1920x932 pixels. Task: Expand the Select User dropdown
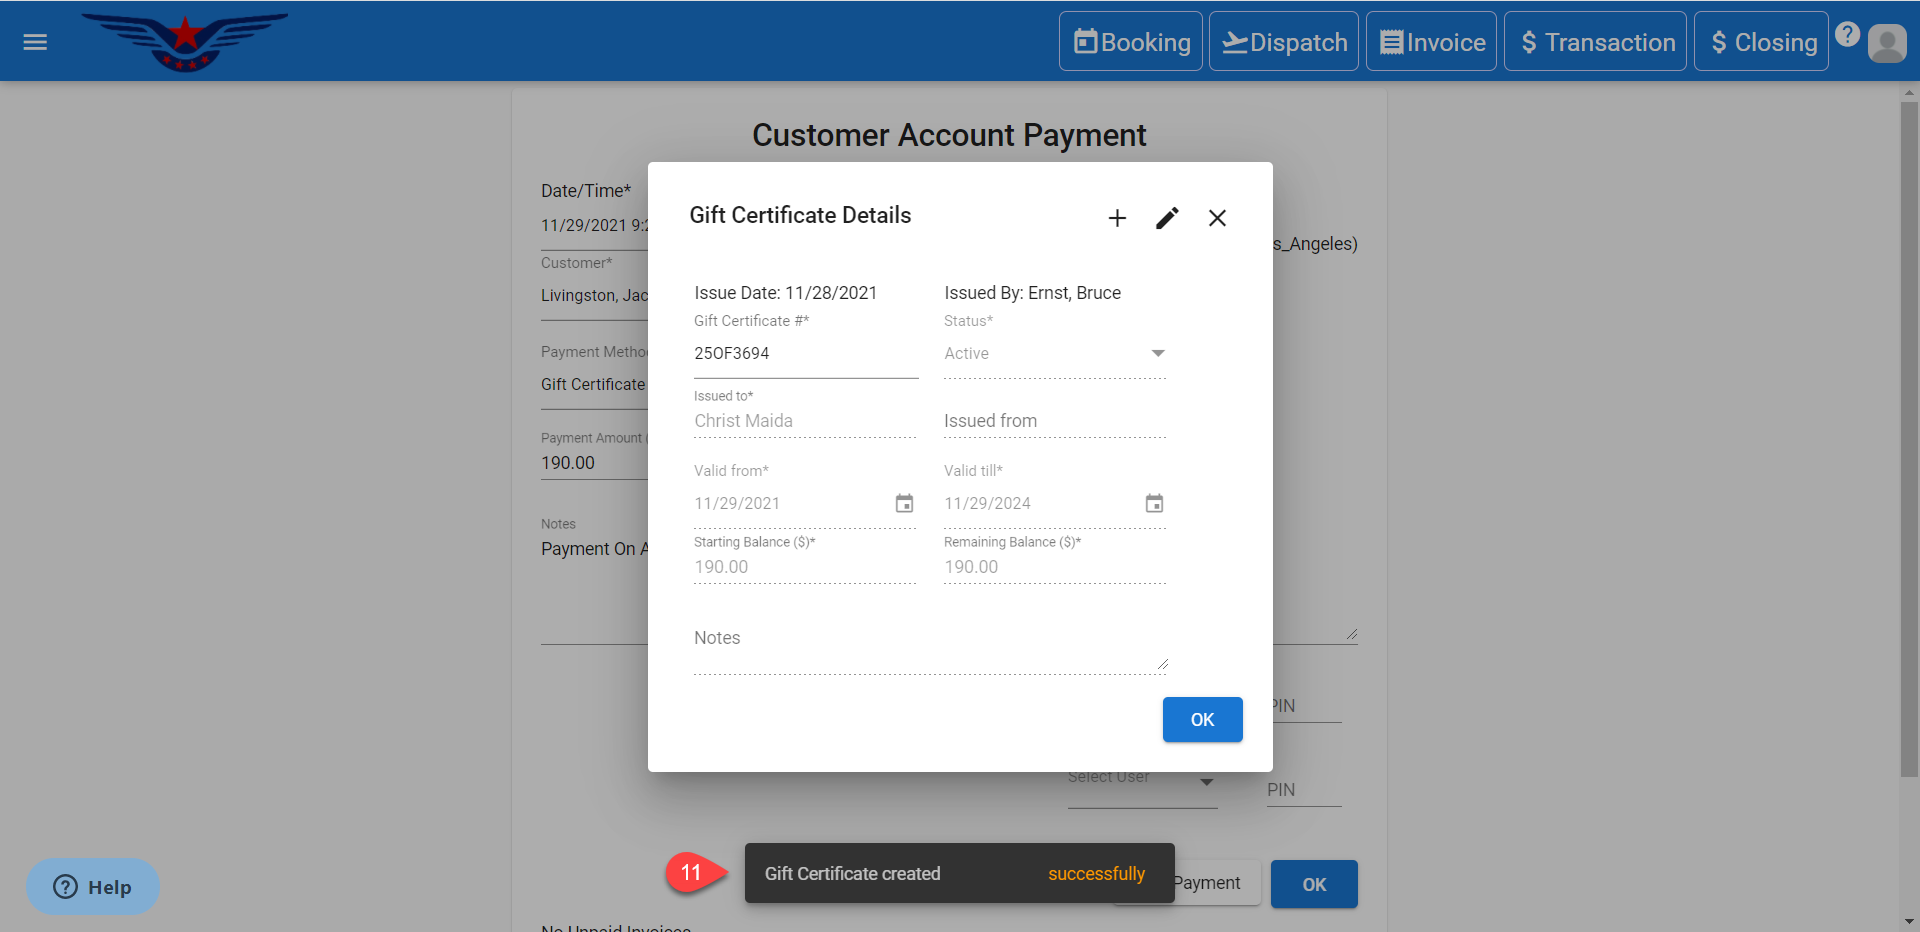1206,781
